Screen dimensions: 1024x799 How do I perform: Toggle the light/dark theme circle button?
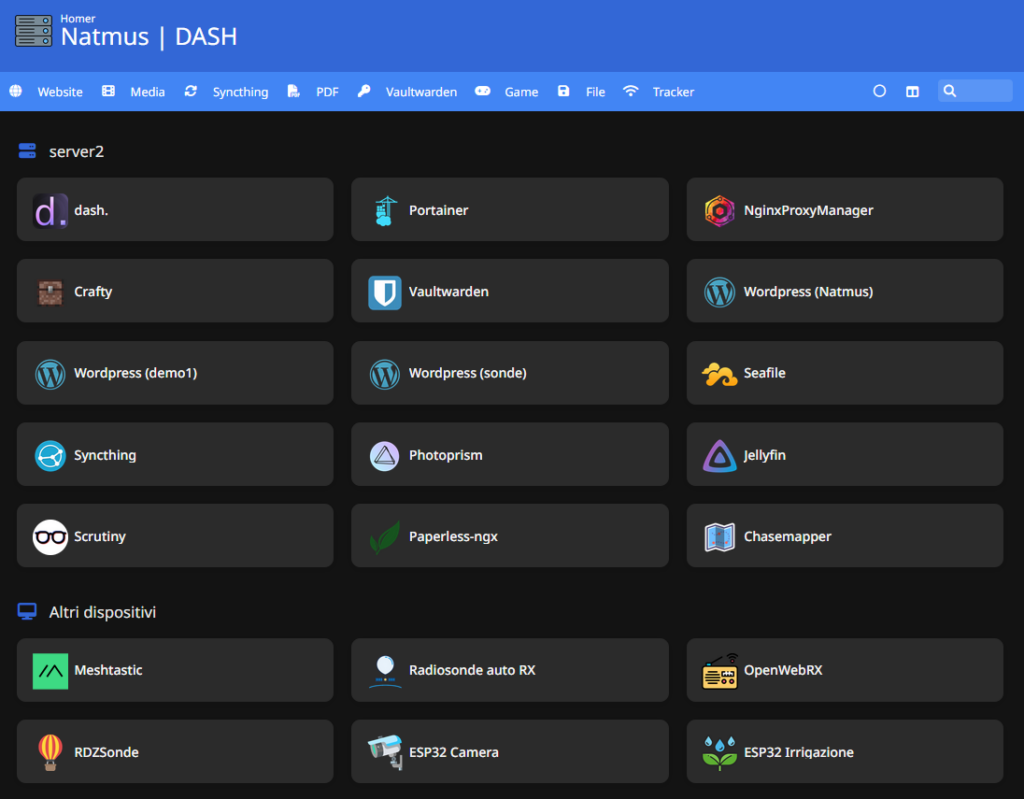pos(879,91)
